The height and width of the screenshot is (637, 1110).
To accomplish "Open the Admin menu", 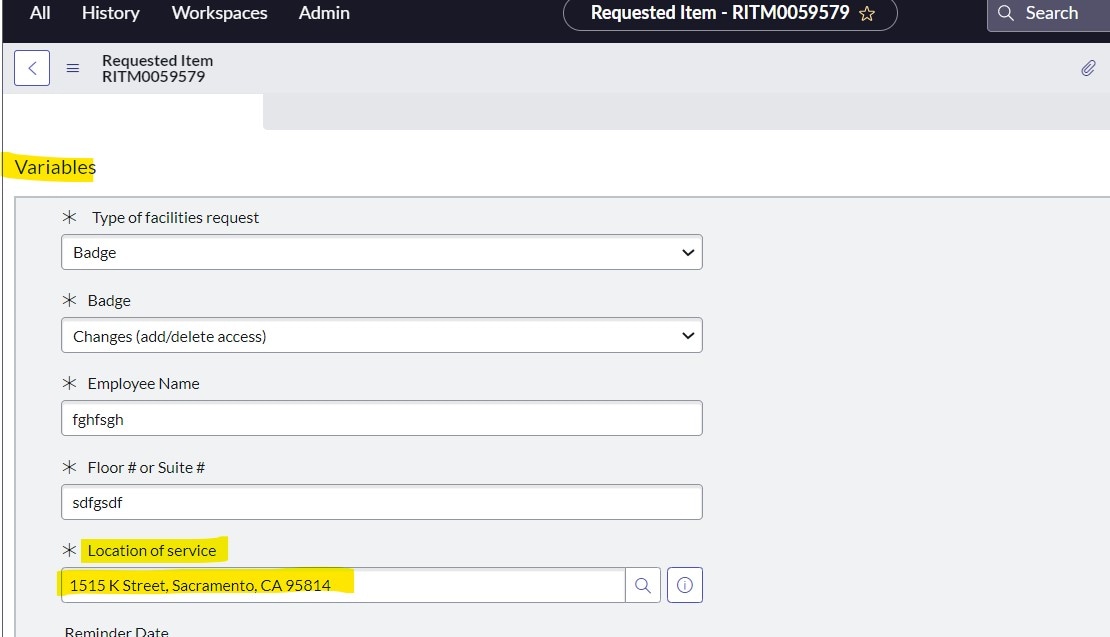I will [x=324, y=13].
